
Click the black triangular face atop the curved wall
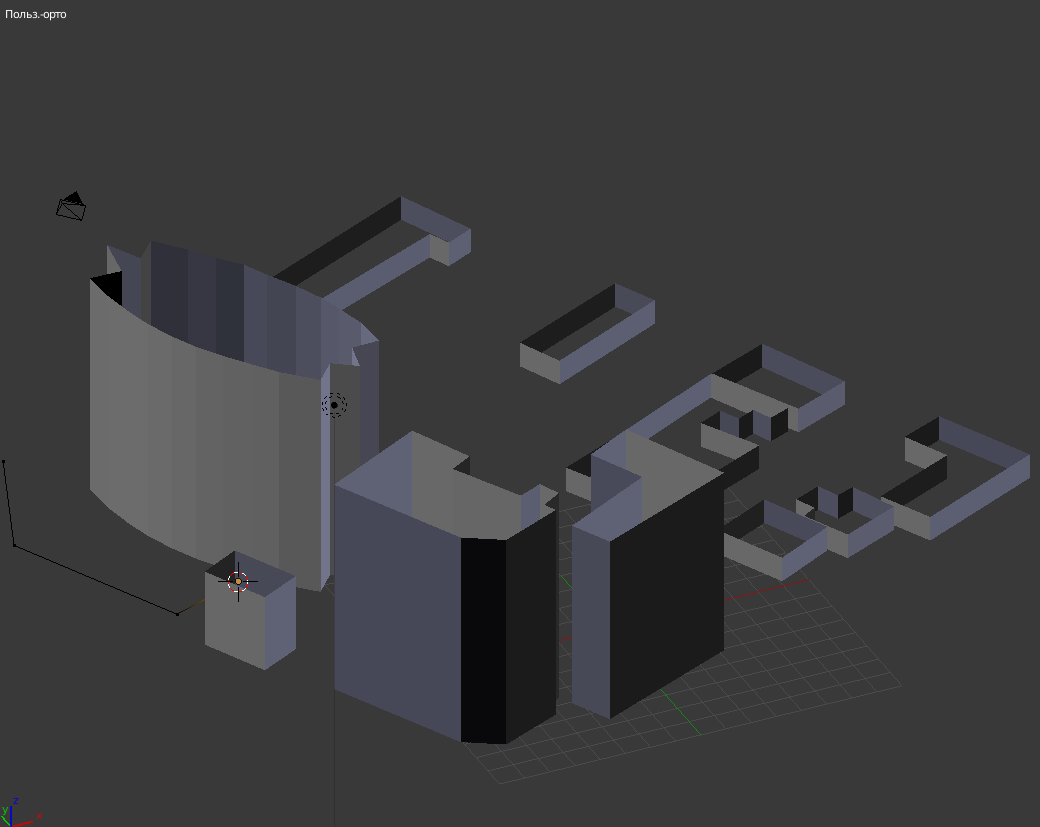click(108, 288)
